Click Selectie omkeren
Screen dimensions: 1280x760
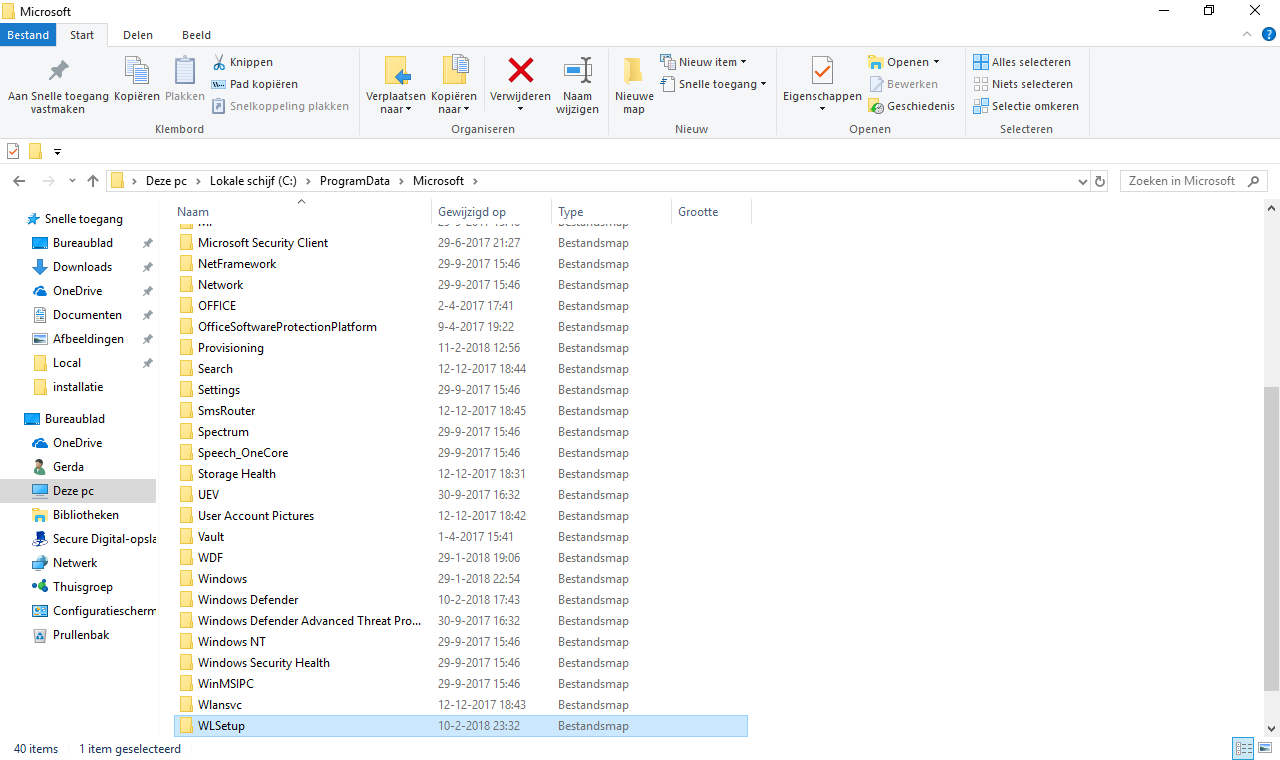click(x=1026, y=106)
